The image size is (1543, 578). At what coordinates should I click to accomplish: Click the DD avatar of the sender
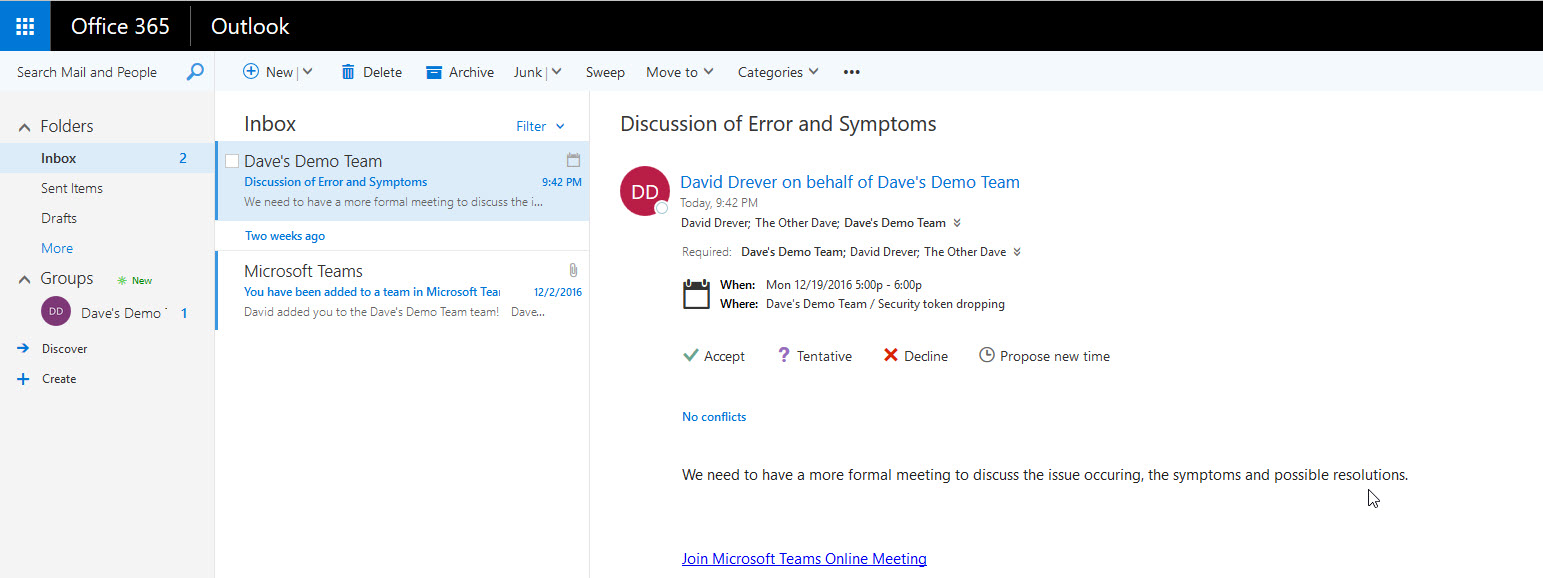pos(645,191)
